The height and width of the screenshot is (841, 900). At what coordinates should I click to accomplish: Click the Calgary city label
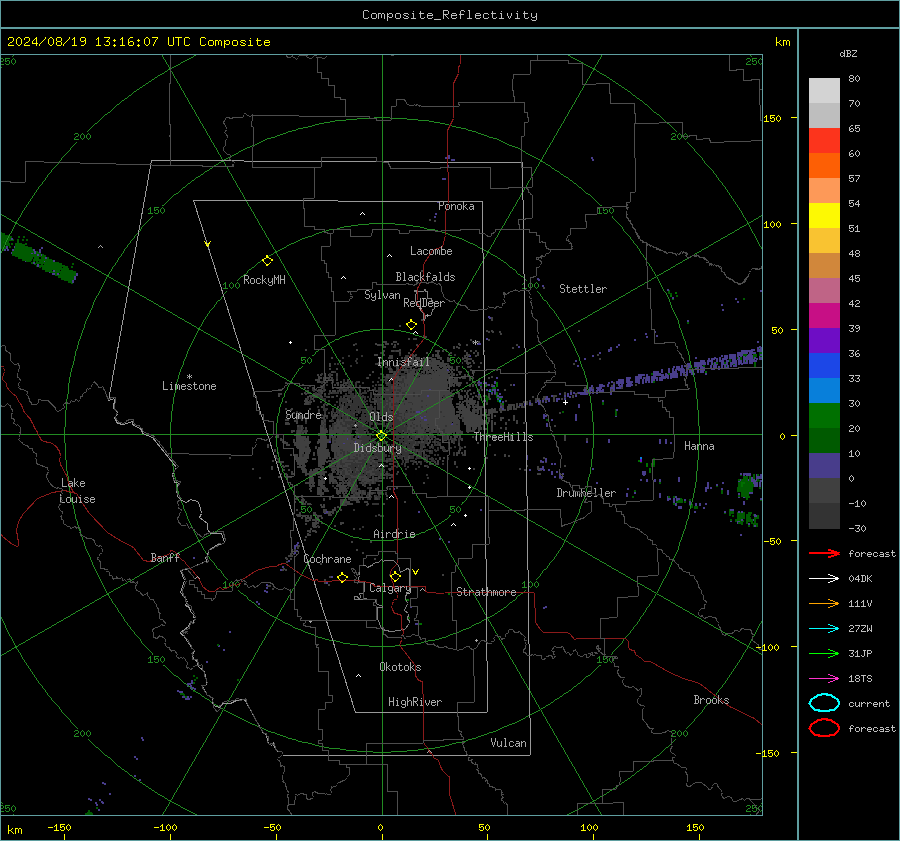390,588
